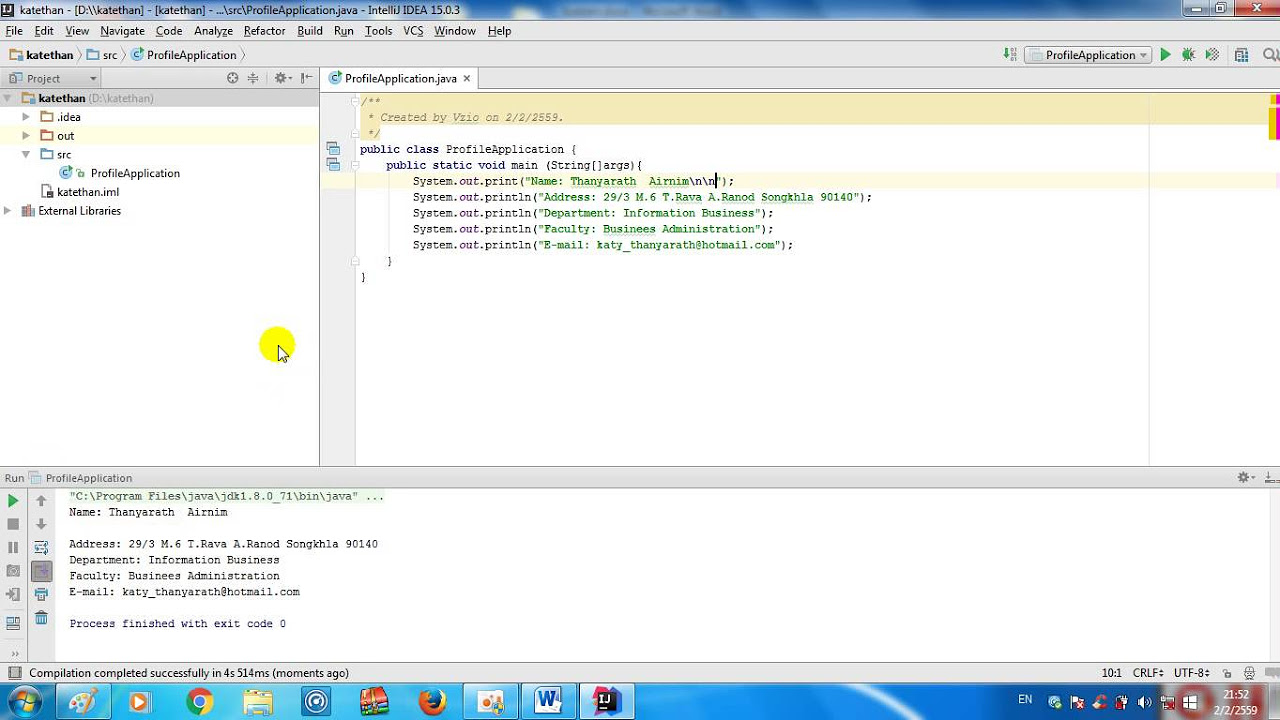Click Windows Start button
Screen dimensions: 1280x720
[x=23, y=702]
